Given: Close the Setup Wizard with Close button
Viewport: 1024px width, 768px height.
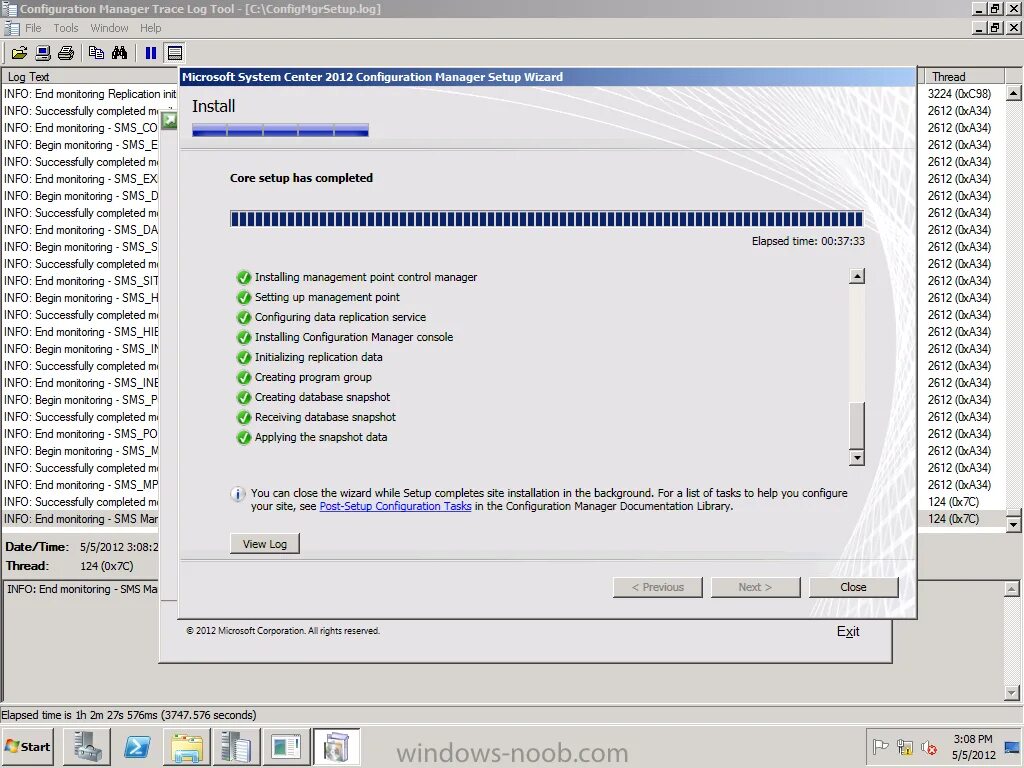Looking at the screenshot, I should 854,587.
